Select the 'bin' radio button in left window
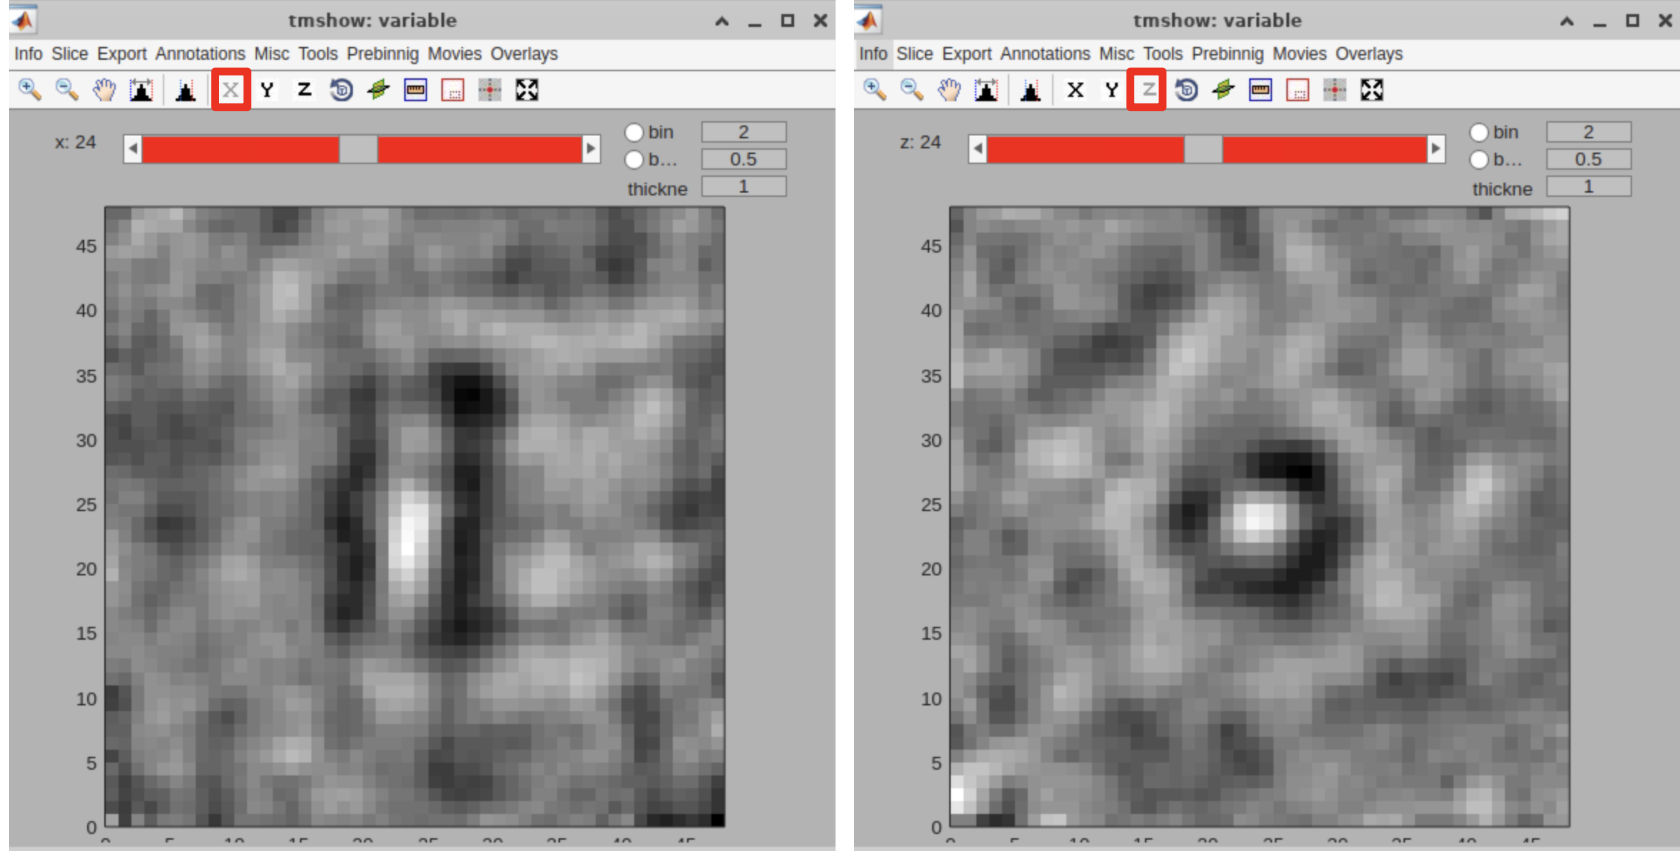Screen dimensions: 1680x856 pos(634,132)
